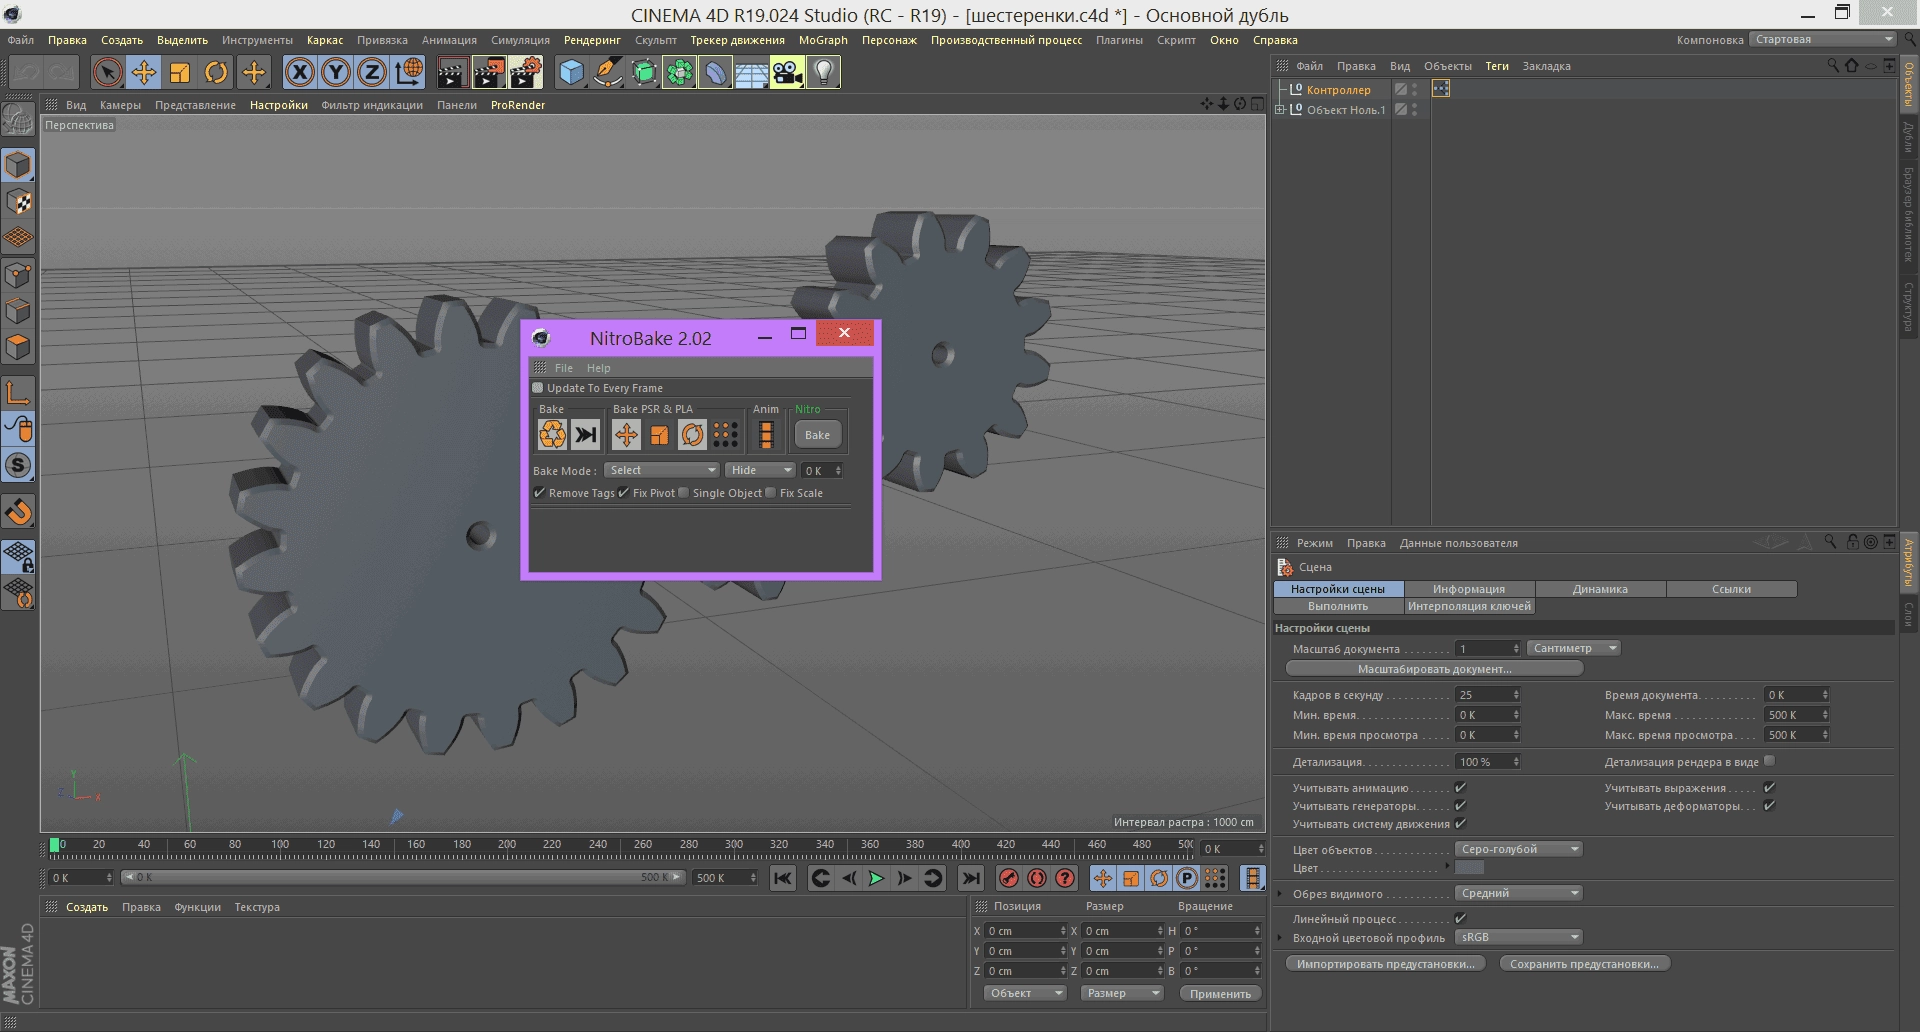Uncheck Fix Pivot in NitroBake
The width and height of the screenshot is (1920, 1032).
[x=623, y=492]
